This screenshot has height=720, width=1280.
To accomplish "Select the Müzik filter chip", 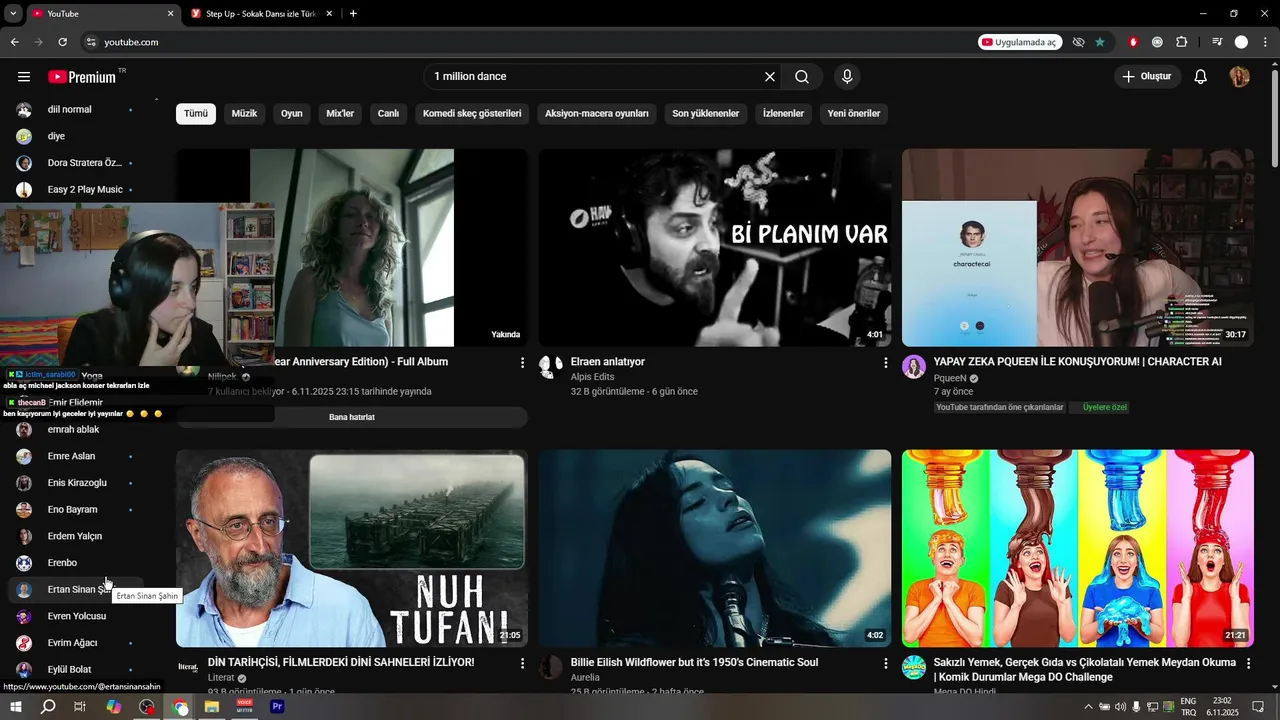I will pyautogui.click(x=244, y=114).
